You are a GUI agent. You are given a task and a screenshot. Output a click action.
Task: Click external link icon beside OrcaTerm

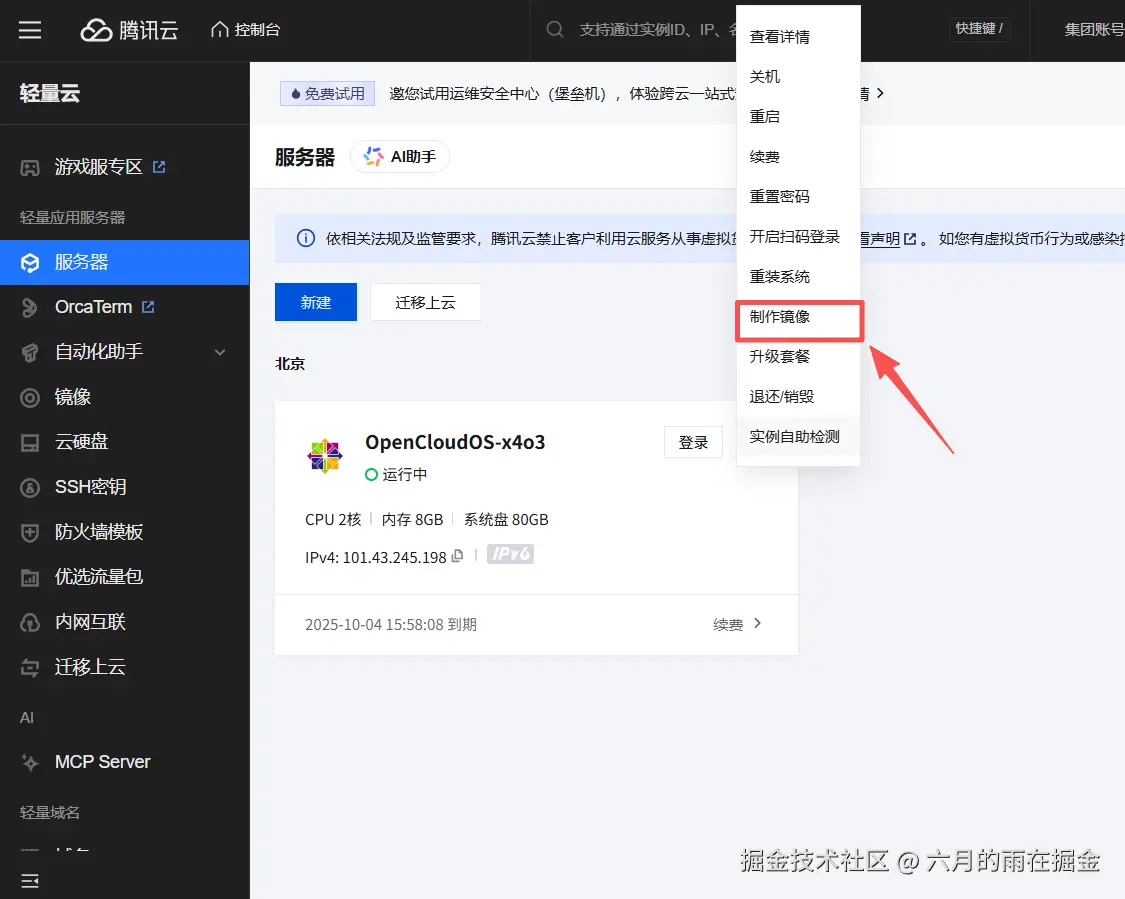(x=149, y=307)
